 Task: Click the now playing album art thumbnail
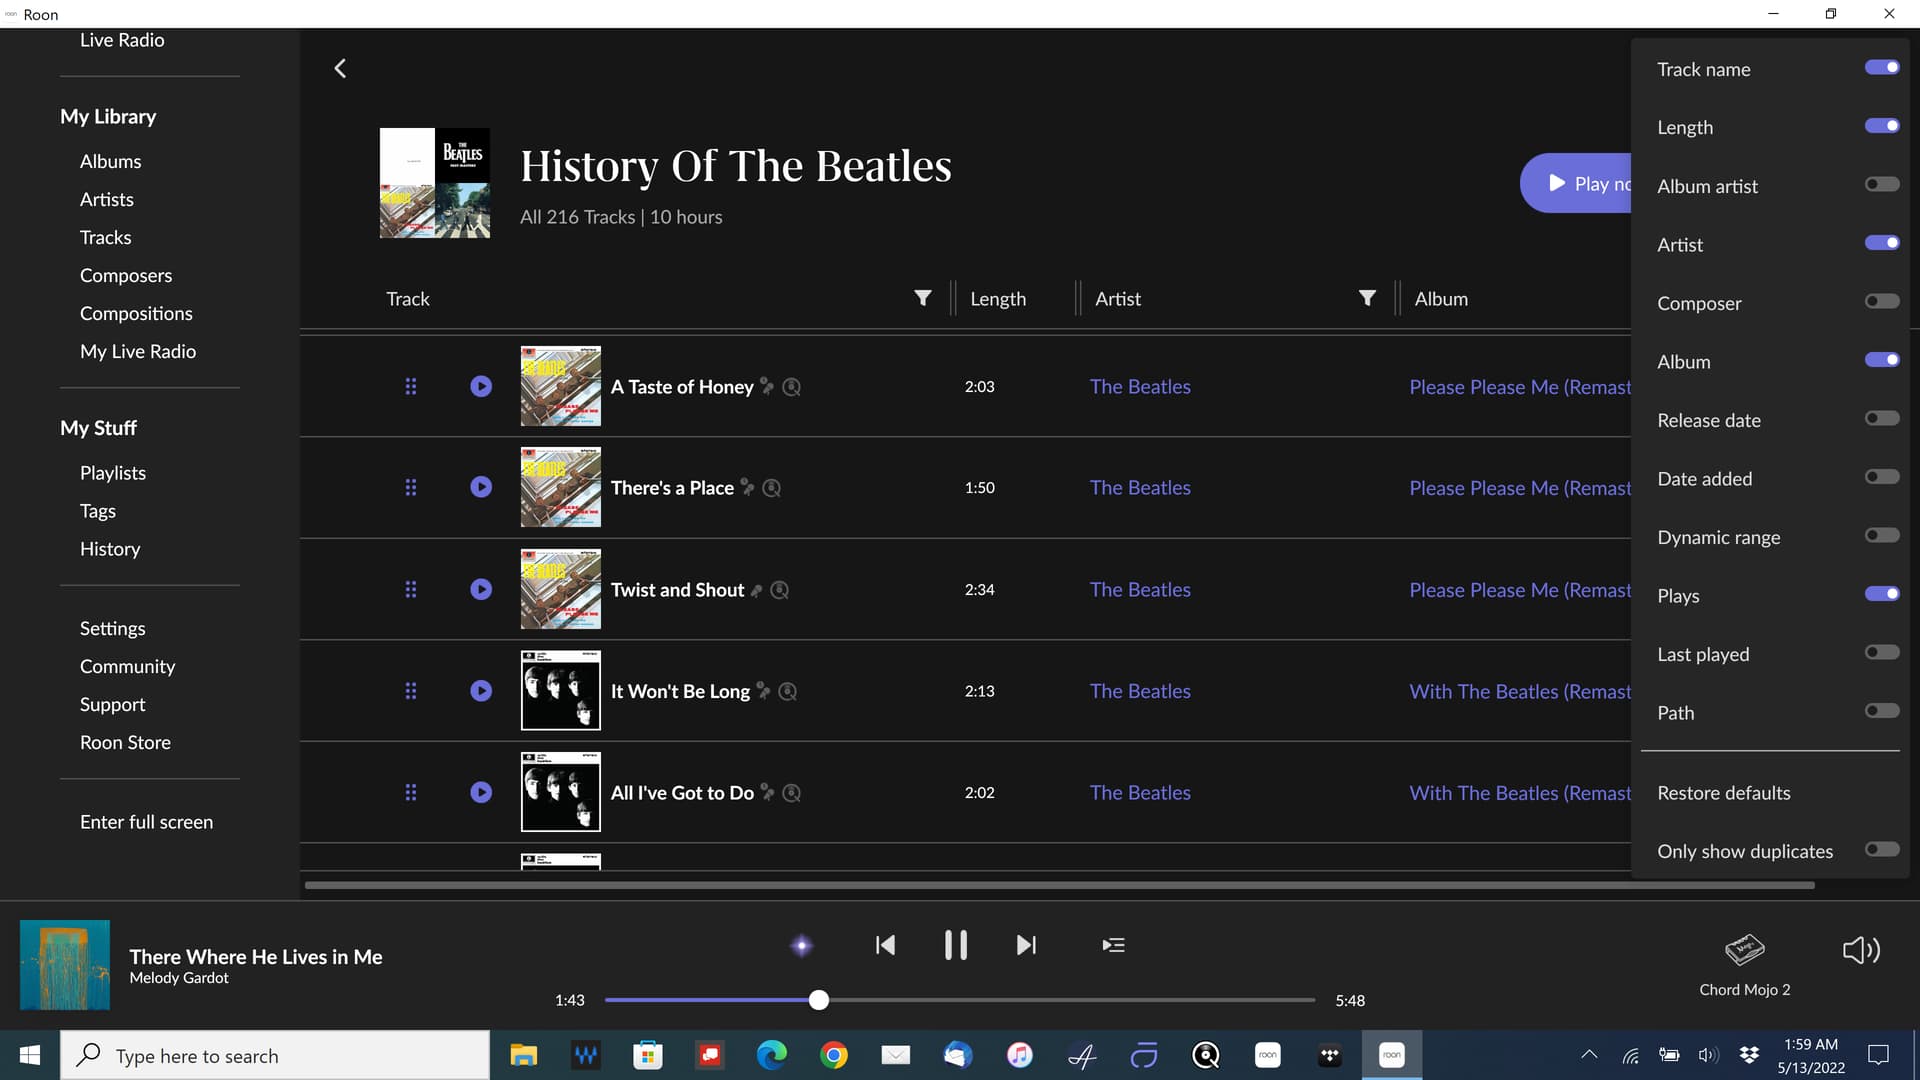(65, 964)
